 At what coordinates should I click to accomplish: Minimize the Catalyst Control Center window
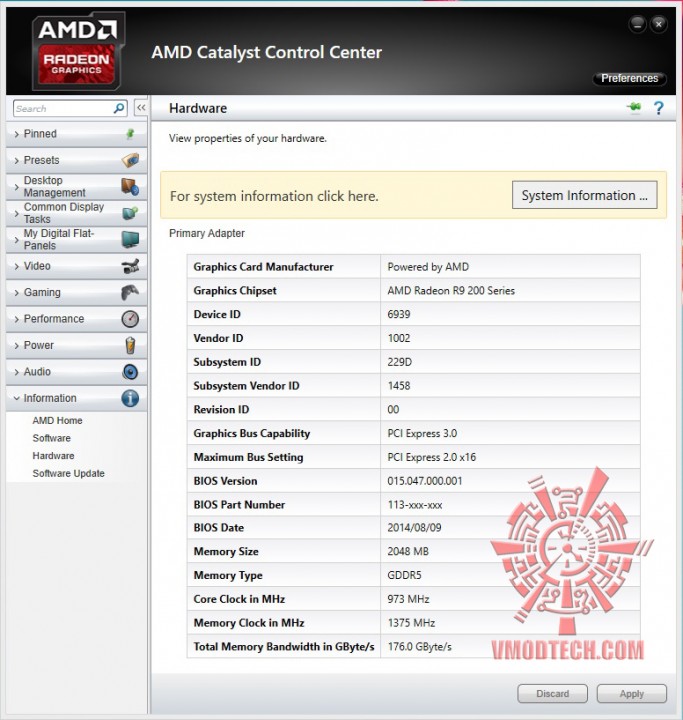[638, 24]
